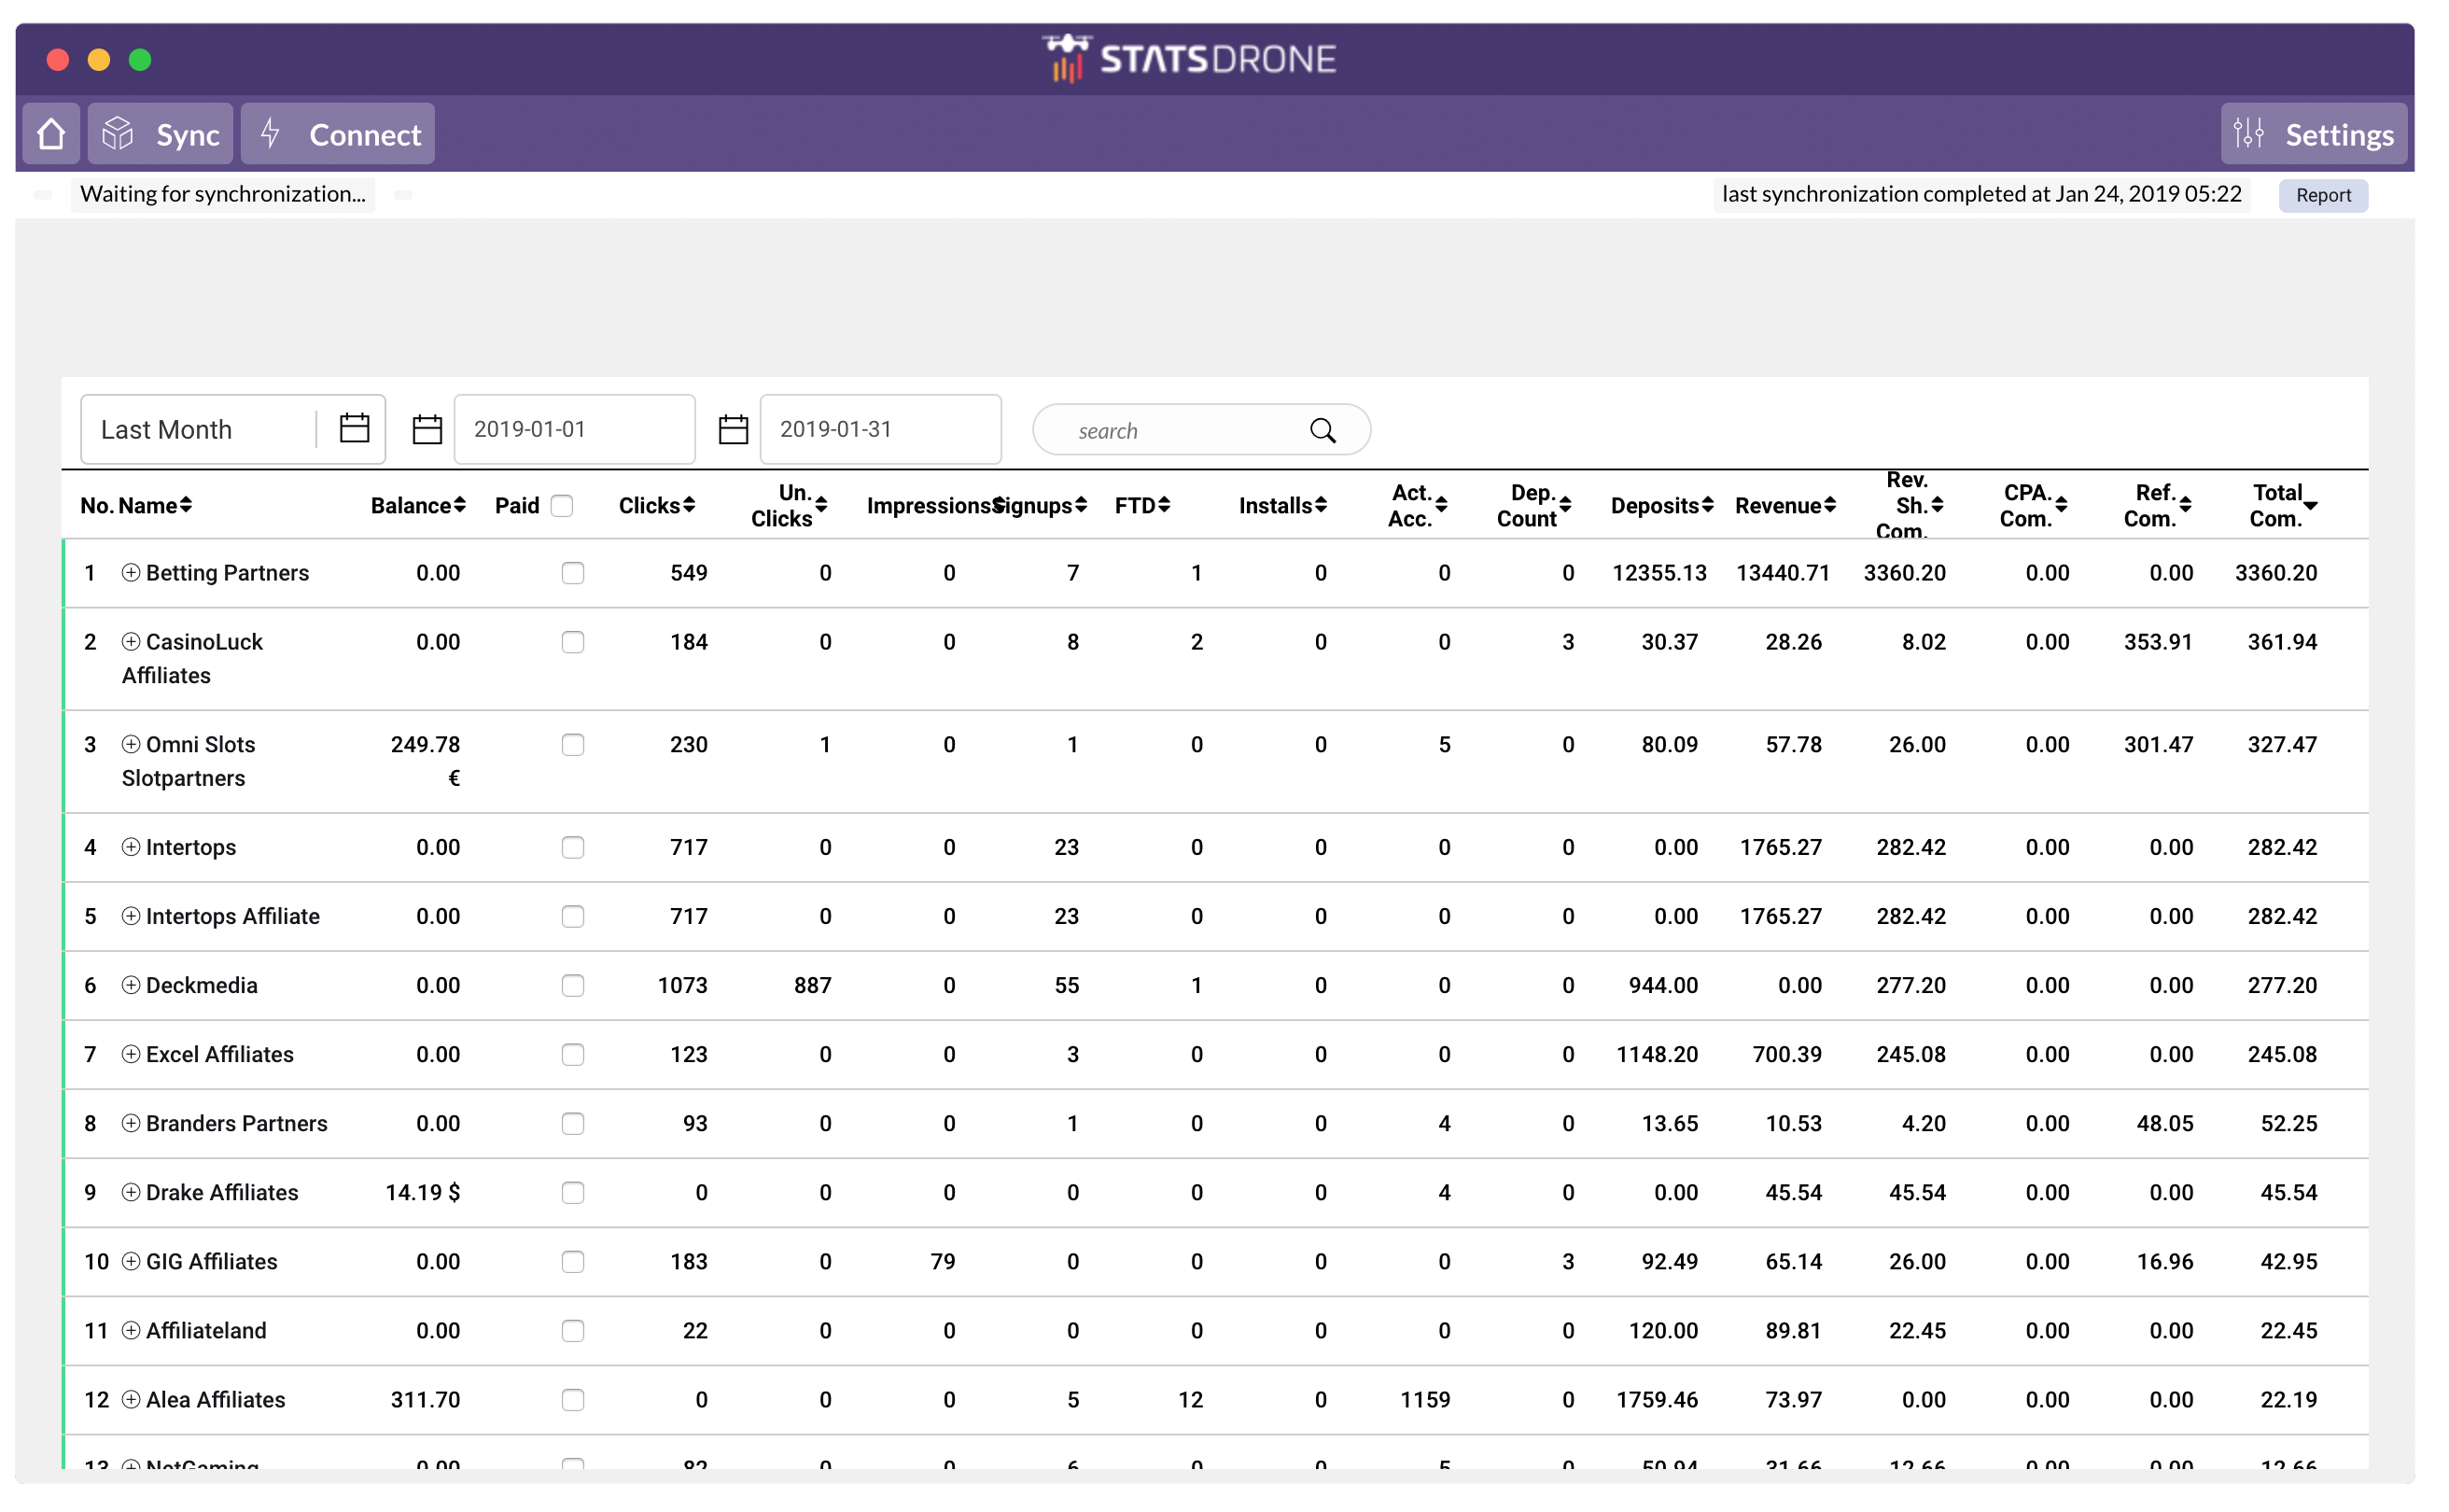2449x1512 pixels.
Task: Click the search magnifier icon
Action: 1323,431
